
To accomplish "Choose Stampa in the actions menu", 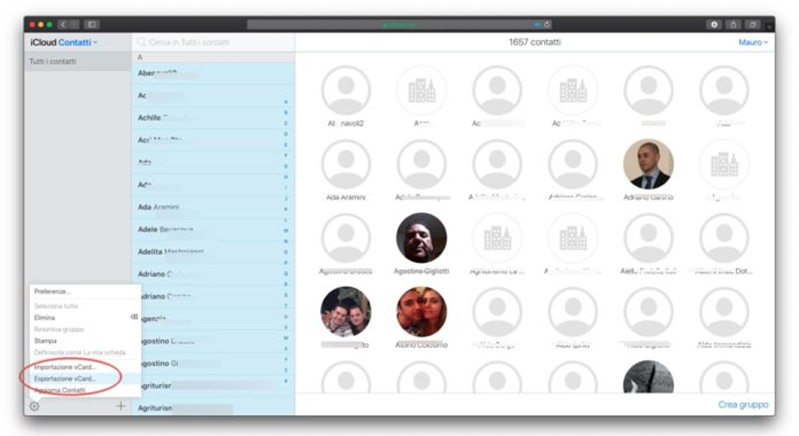I will click(x=45, y=341).
